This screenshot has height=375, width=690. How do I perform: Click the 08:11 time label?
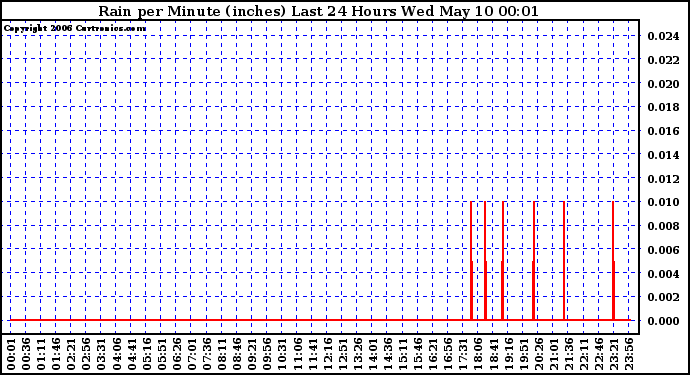221,354
